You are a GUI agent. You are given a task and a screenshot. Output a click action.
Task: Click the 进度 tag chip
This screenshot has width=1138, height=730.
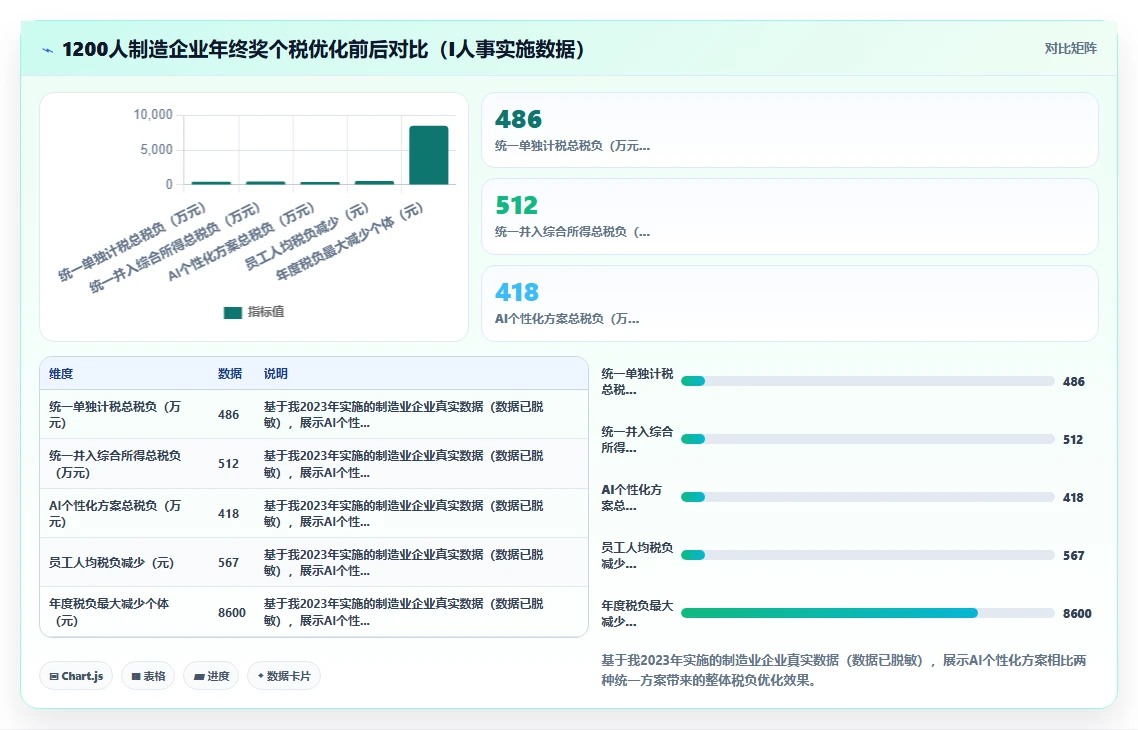coord(211,676)
